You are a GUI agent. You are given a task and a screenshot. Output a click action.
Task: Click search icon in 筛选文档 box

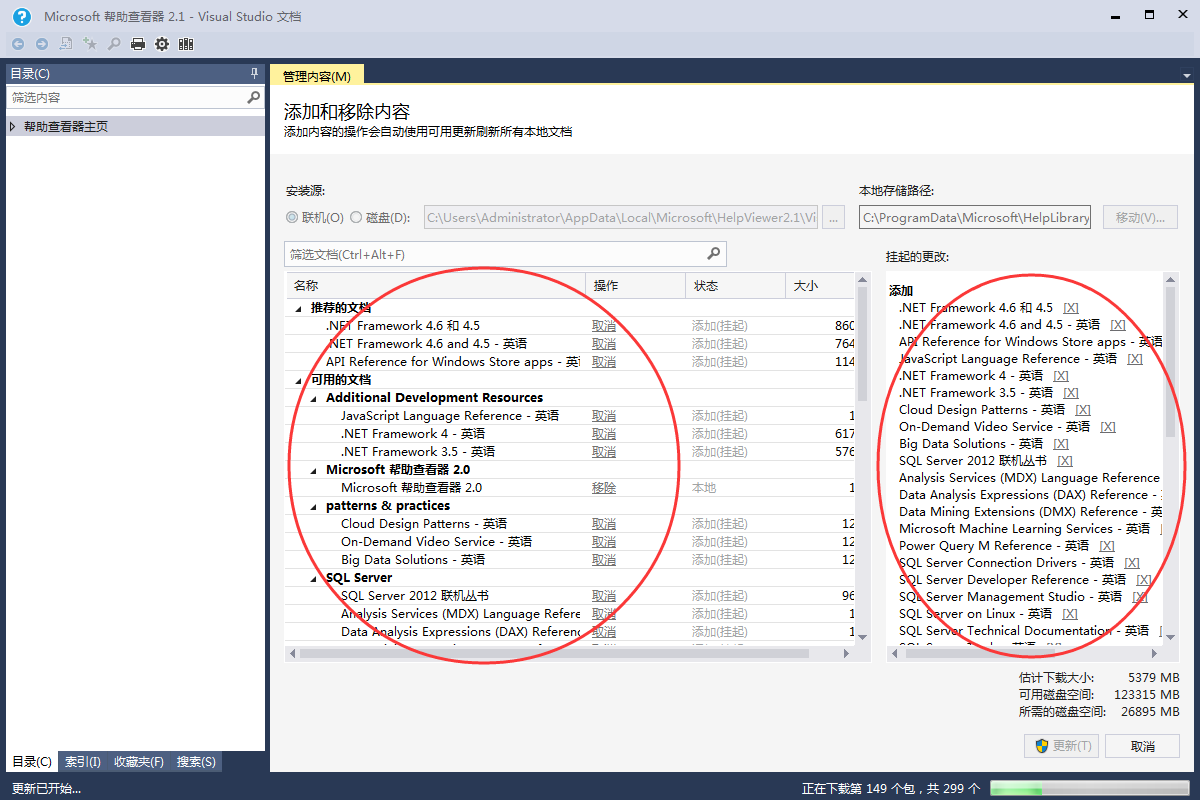[714, 254]
